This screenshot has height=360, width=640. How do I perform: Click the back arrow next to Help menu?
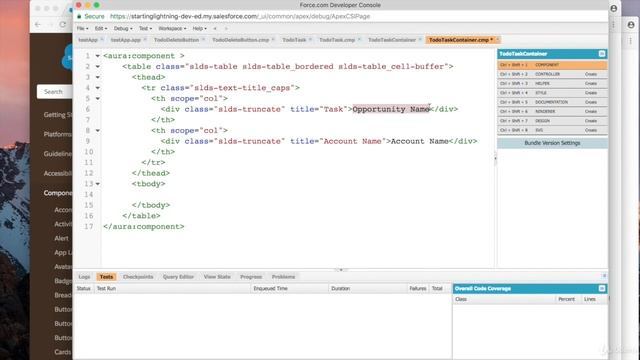[215, 29]
